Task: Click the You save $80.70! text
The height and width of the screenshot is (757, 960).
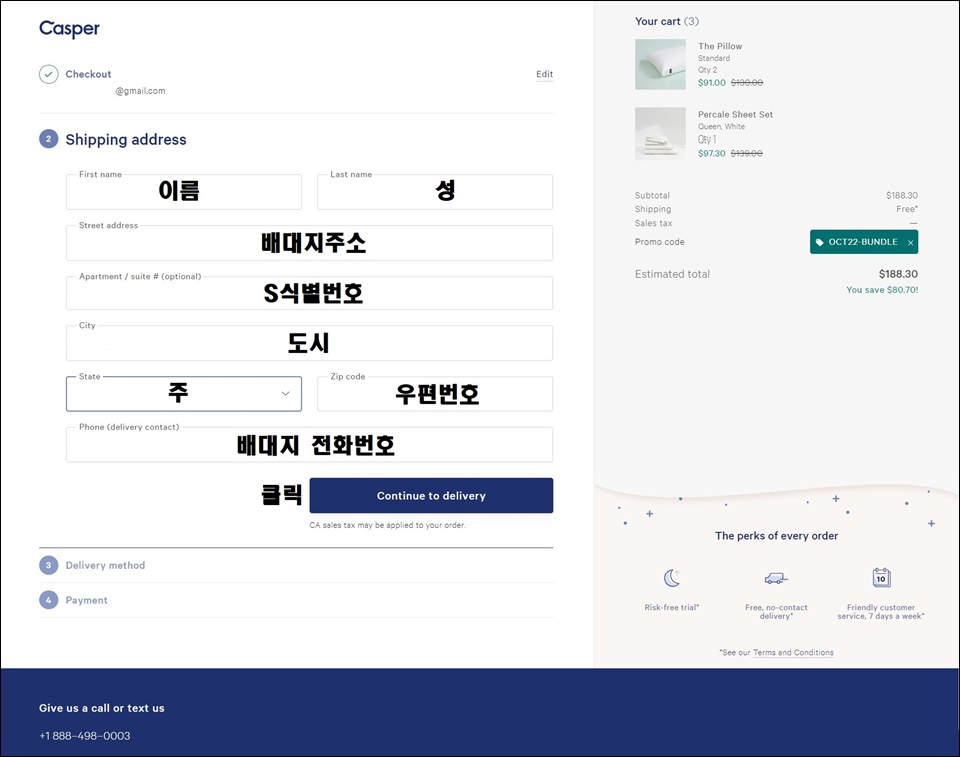Action: 882,290
